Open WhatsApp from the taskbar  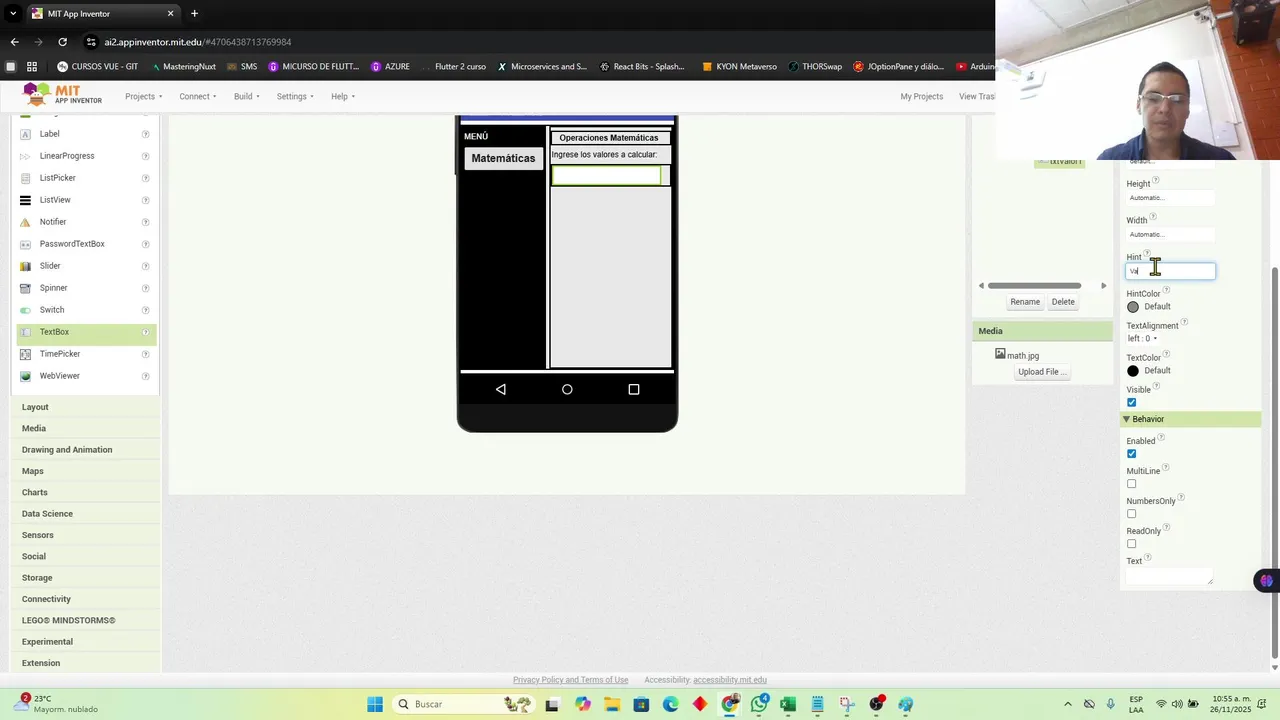[759, 704]
